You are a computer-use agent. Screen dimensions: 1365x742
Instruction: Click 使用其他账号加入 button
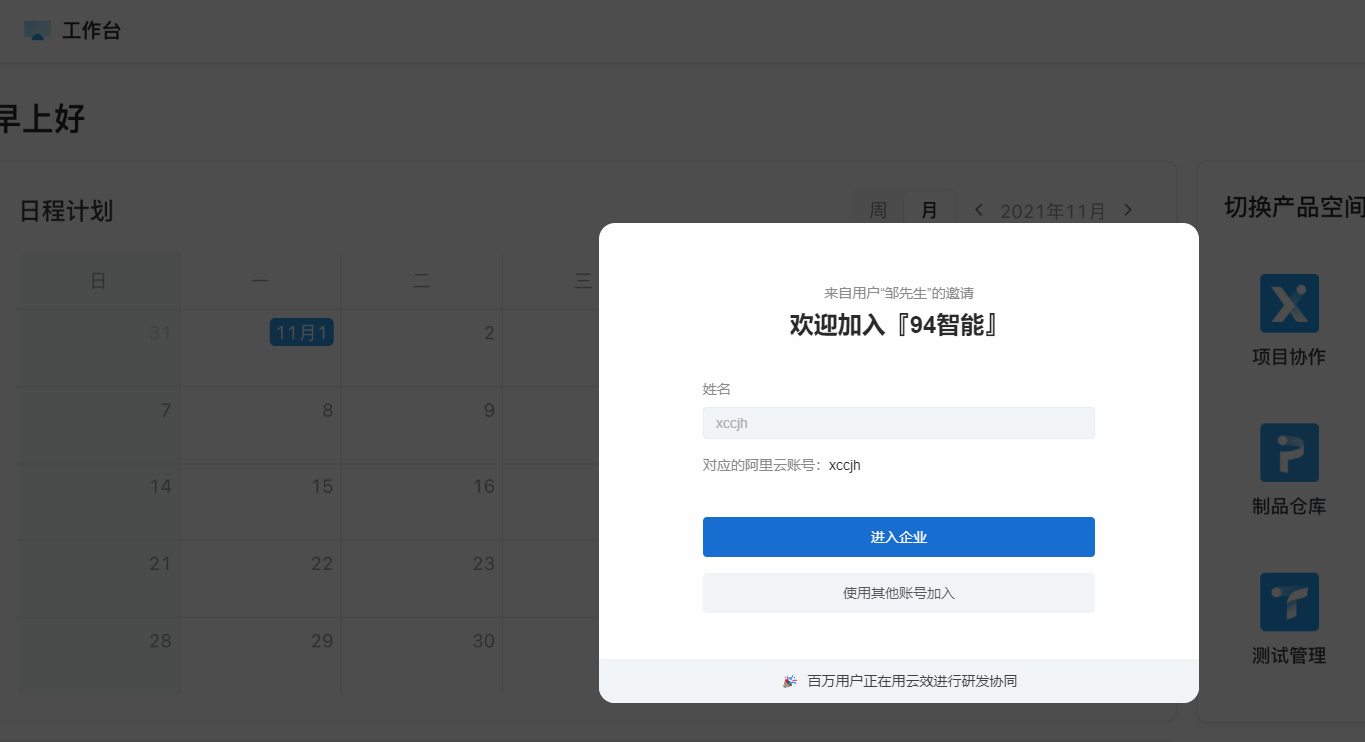(x=899, y=593)
